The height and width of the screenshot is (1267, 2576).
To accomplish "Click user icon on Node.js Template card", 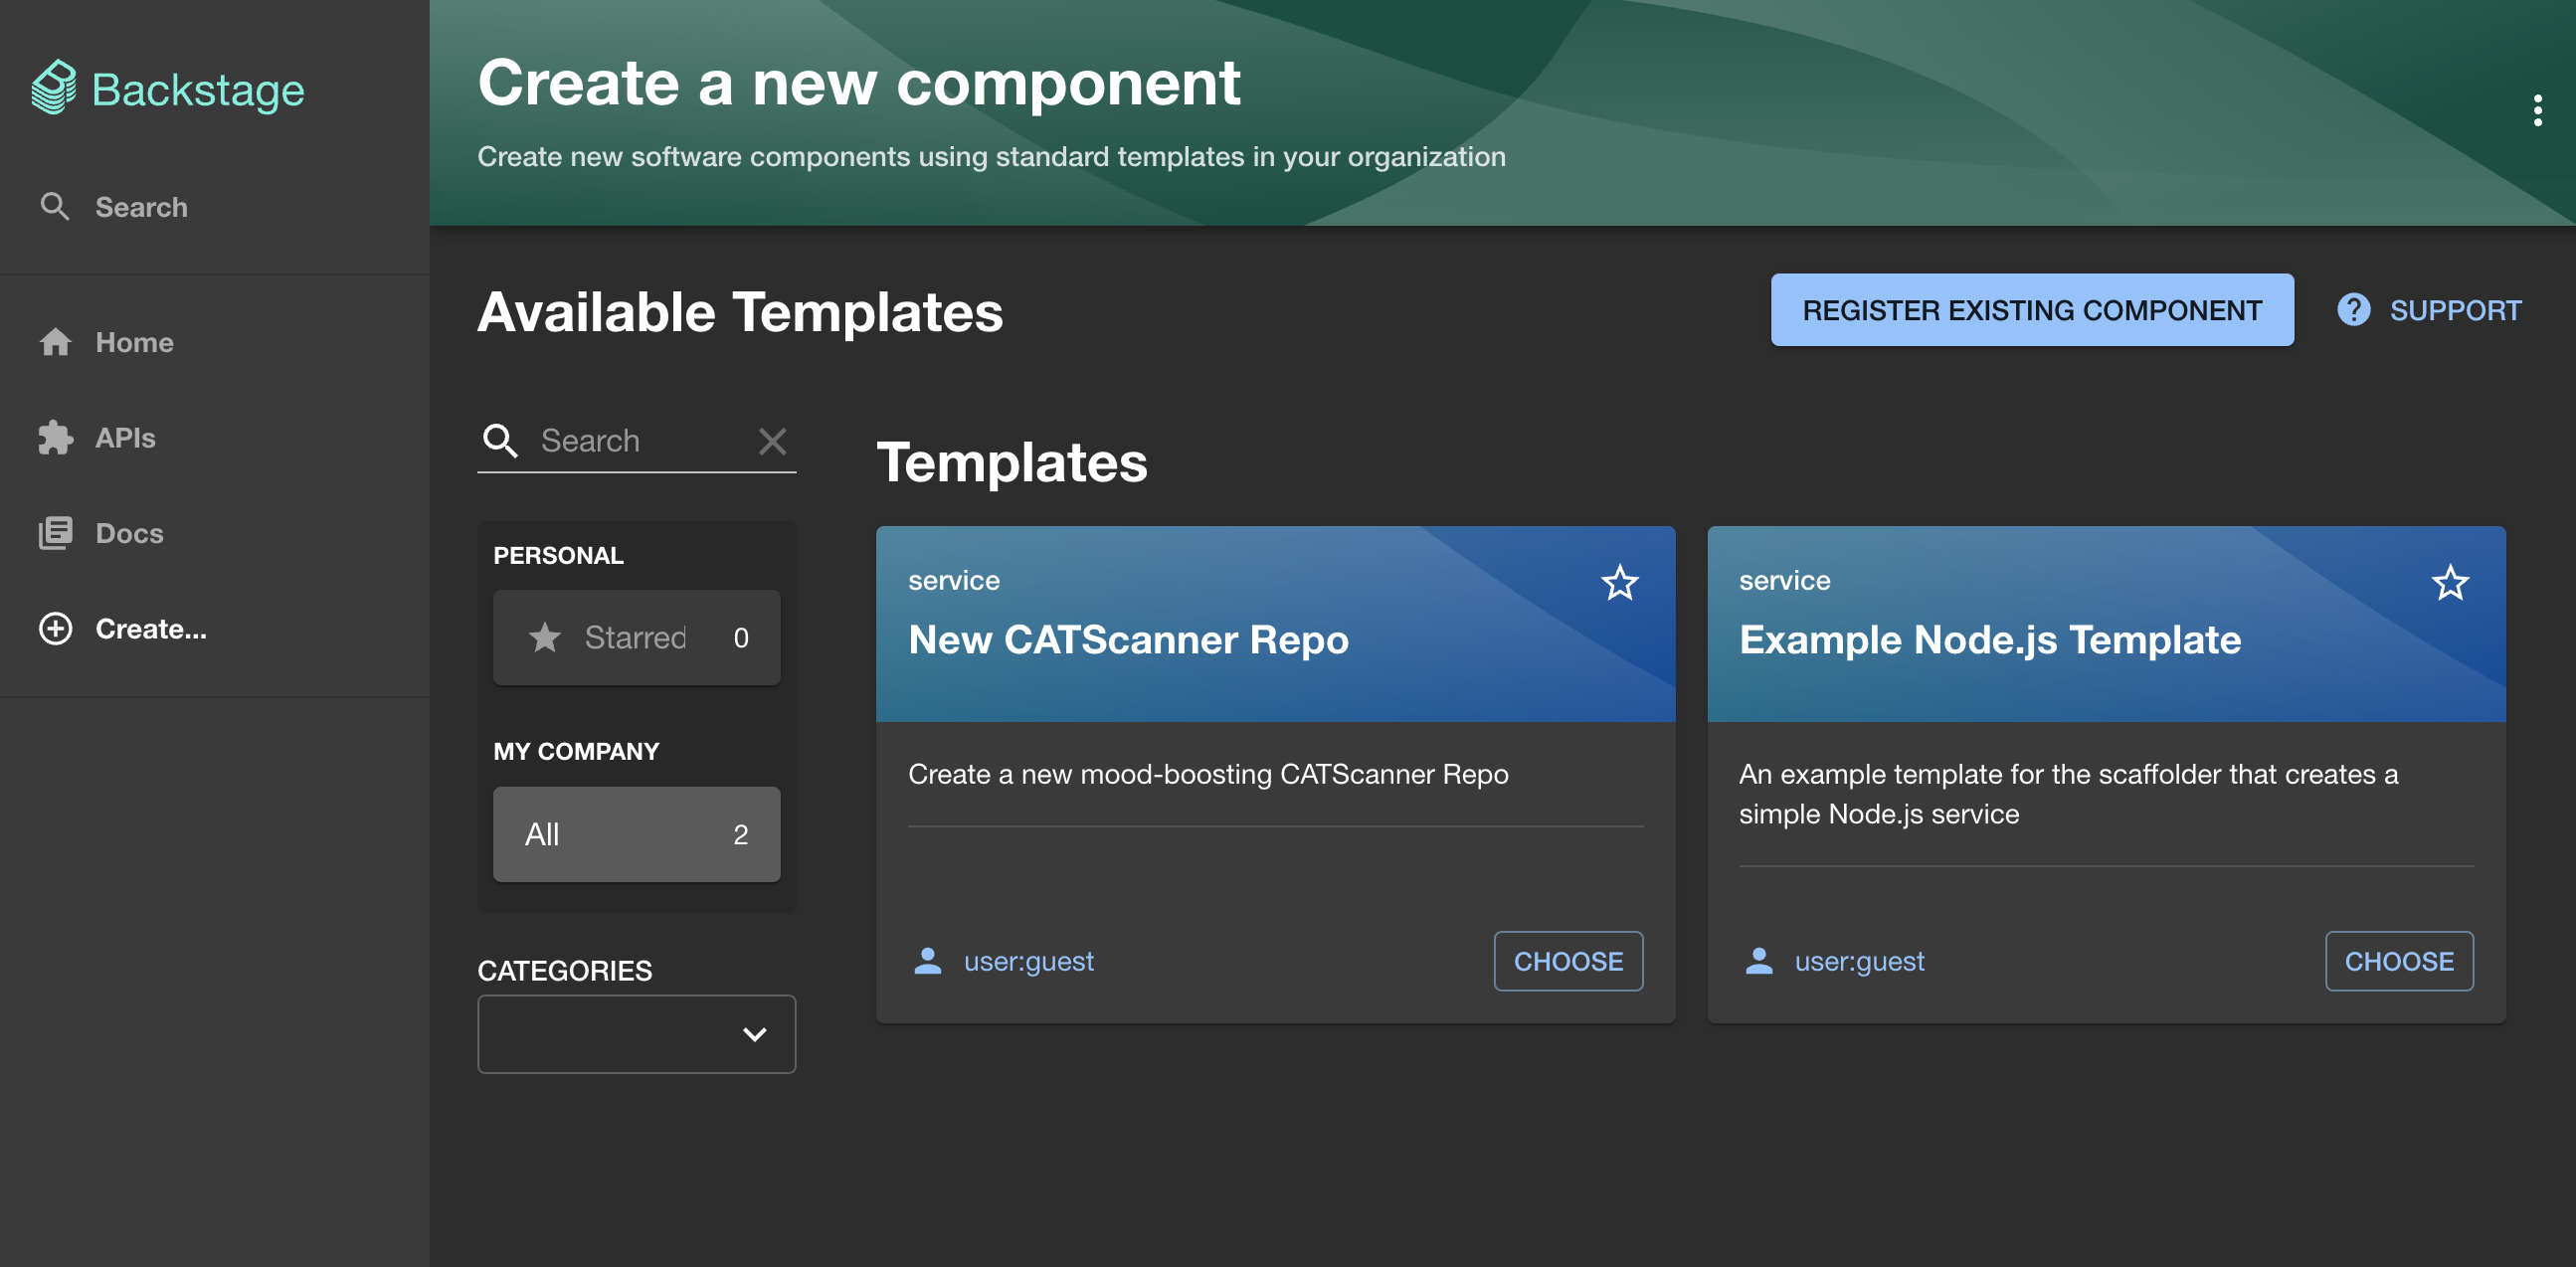I will point(1758,961).
